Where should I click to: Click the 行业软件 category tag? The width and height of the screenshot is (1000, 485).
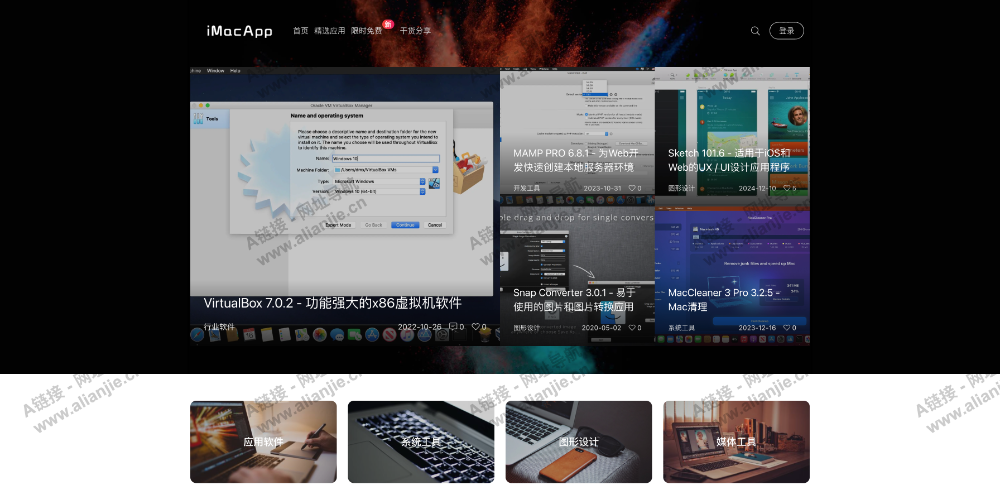tap(219, 327)
